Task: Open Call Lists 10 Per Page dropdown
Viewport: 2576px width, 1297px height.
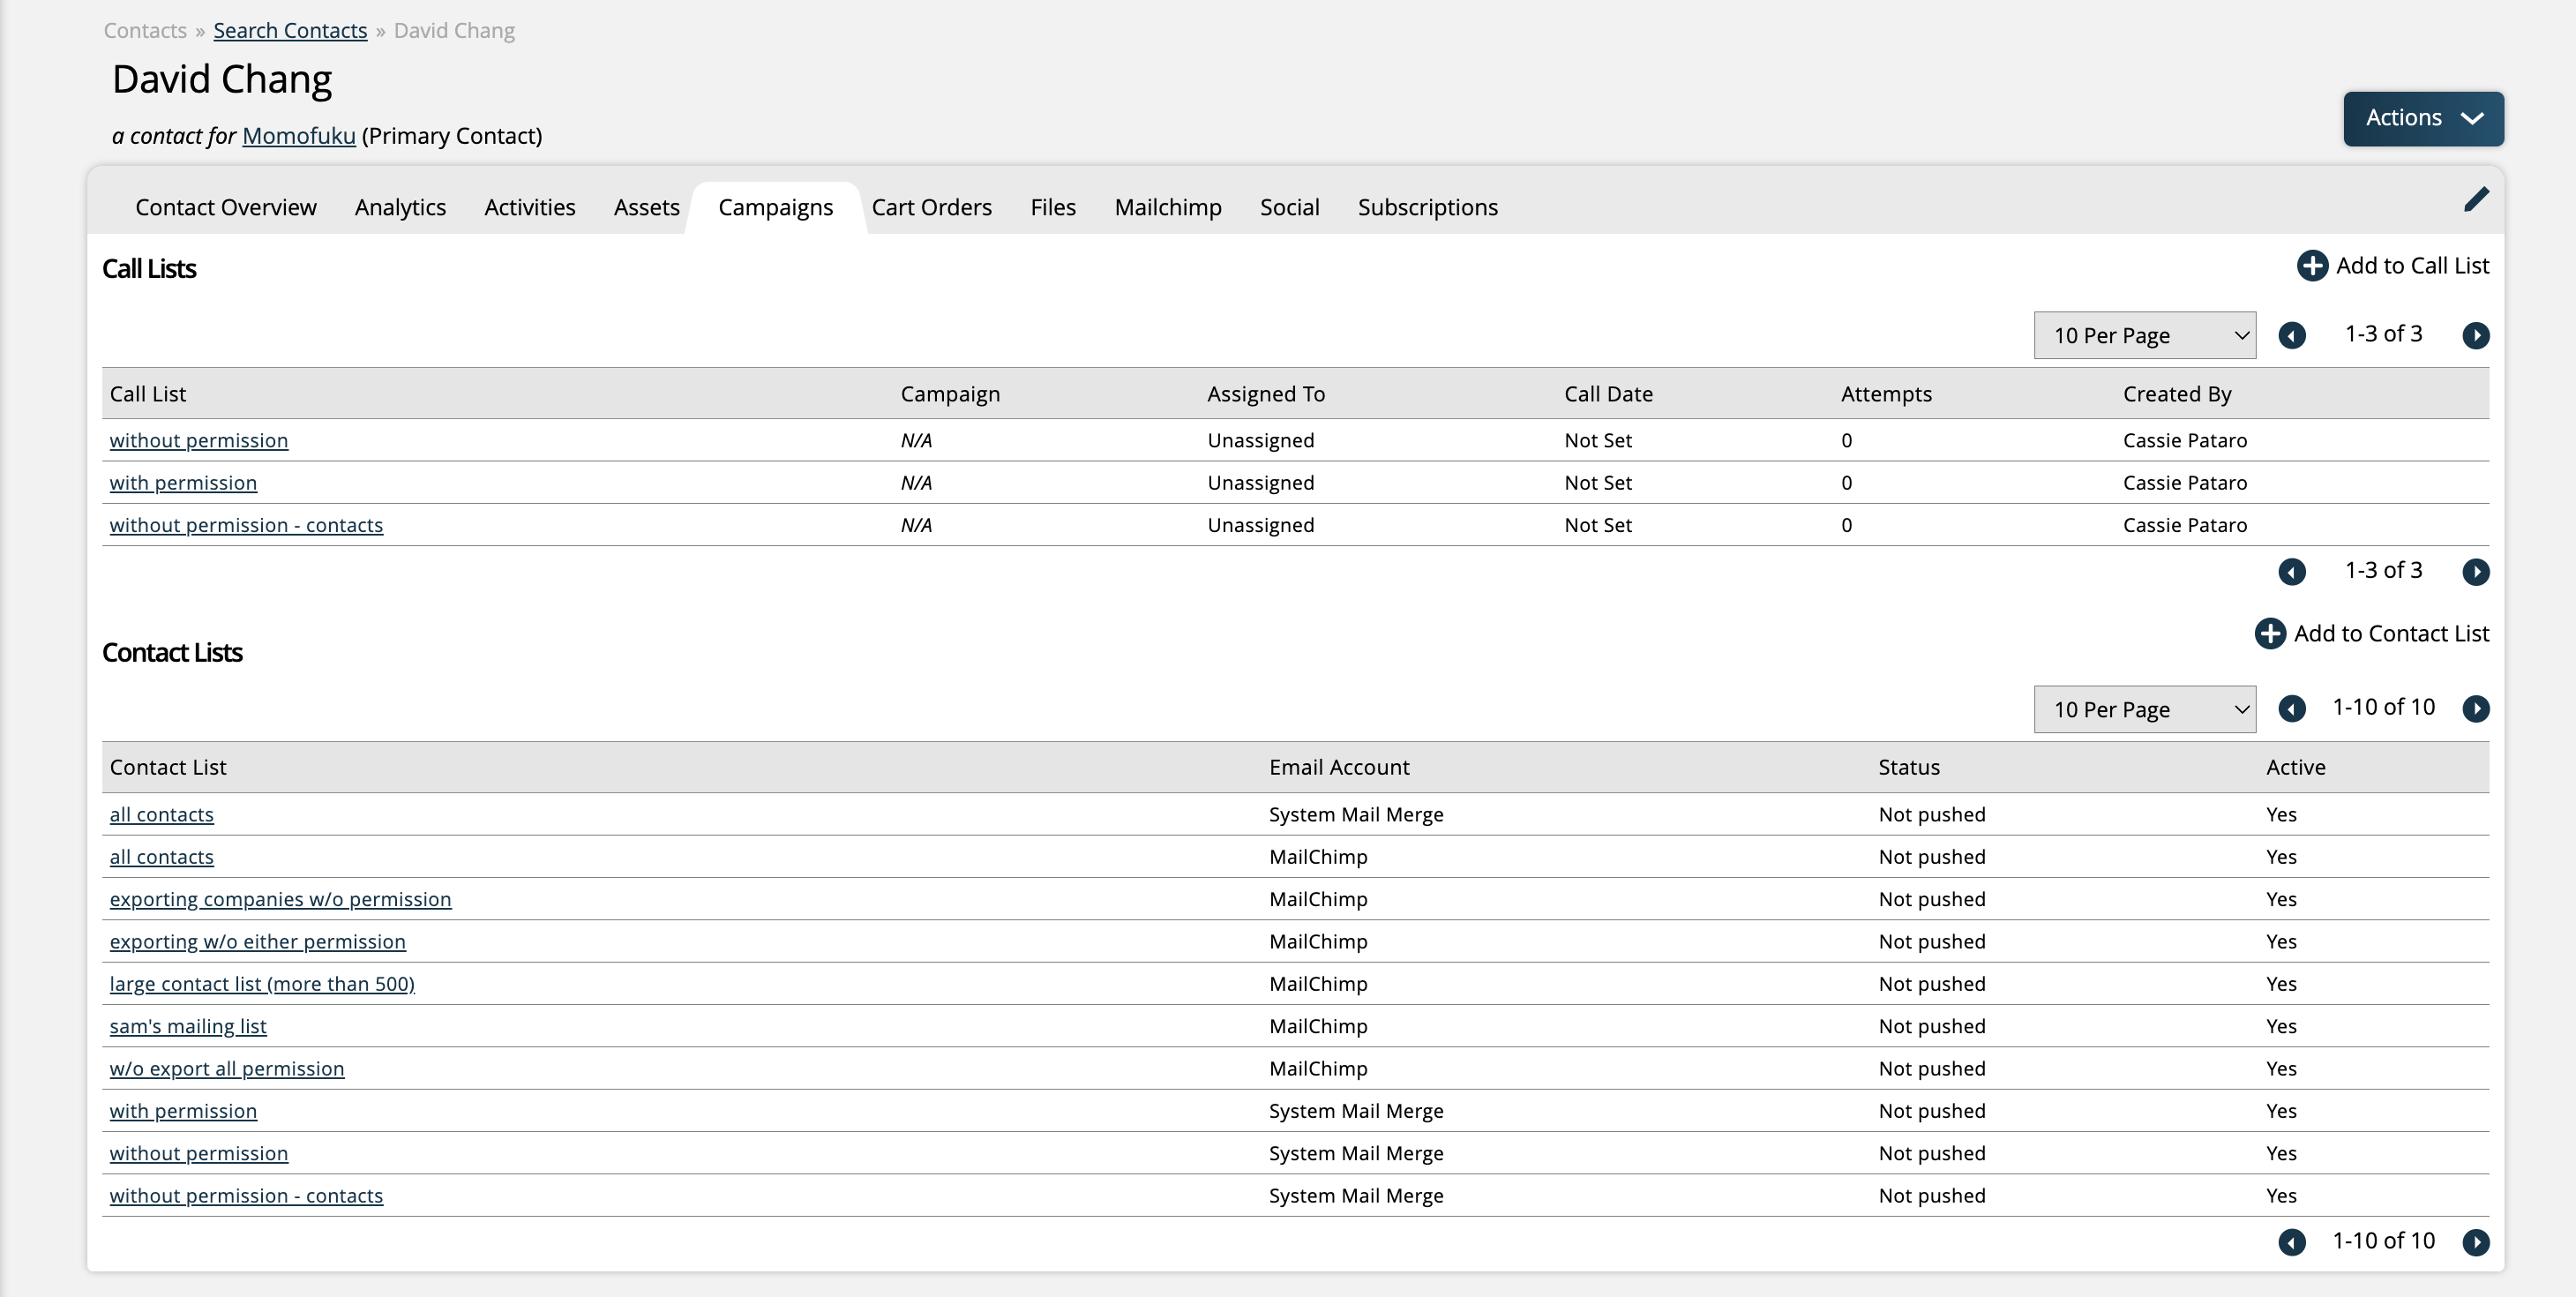Action: tap(2144, 335)
